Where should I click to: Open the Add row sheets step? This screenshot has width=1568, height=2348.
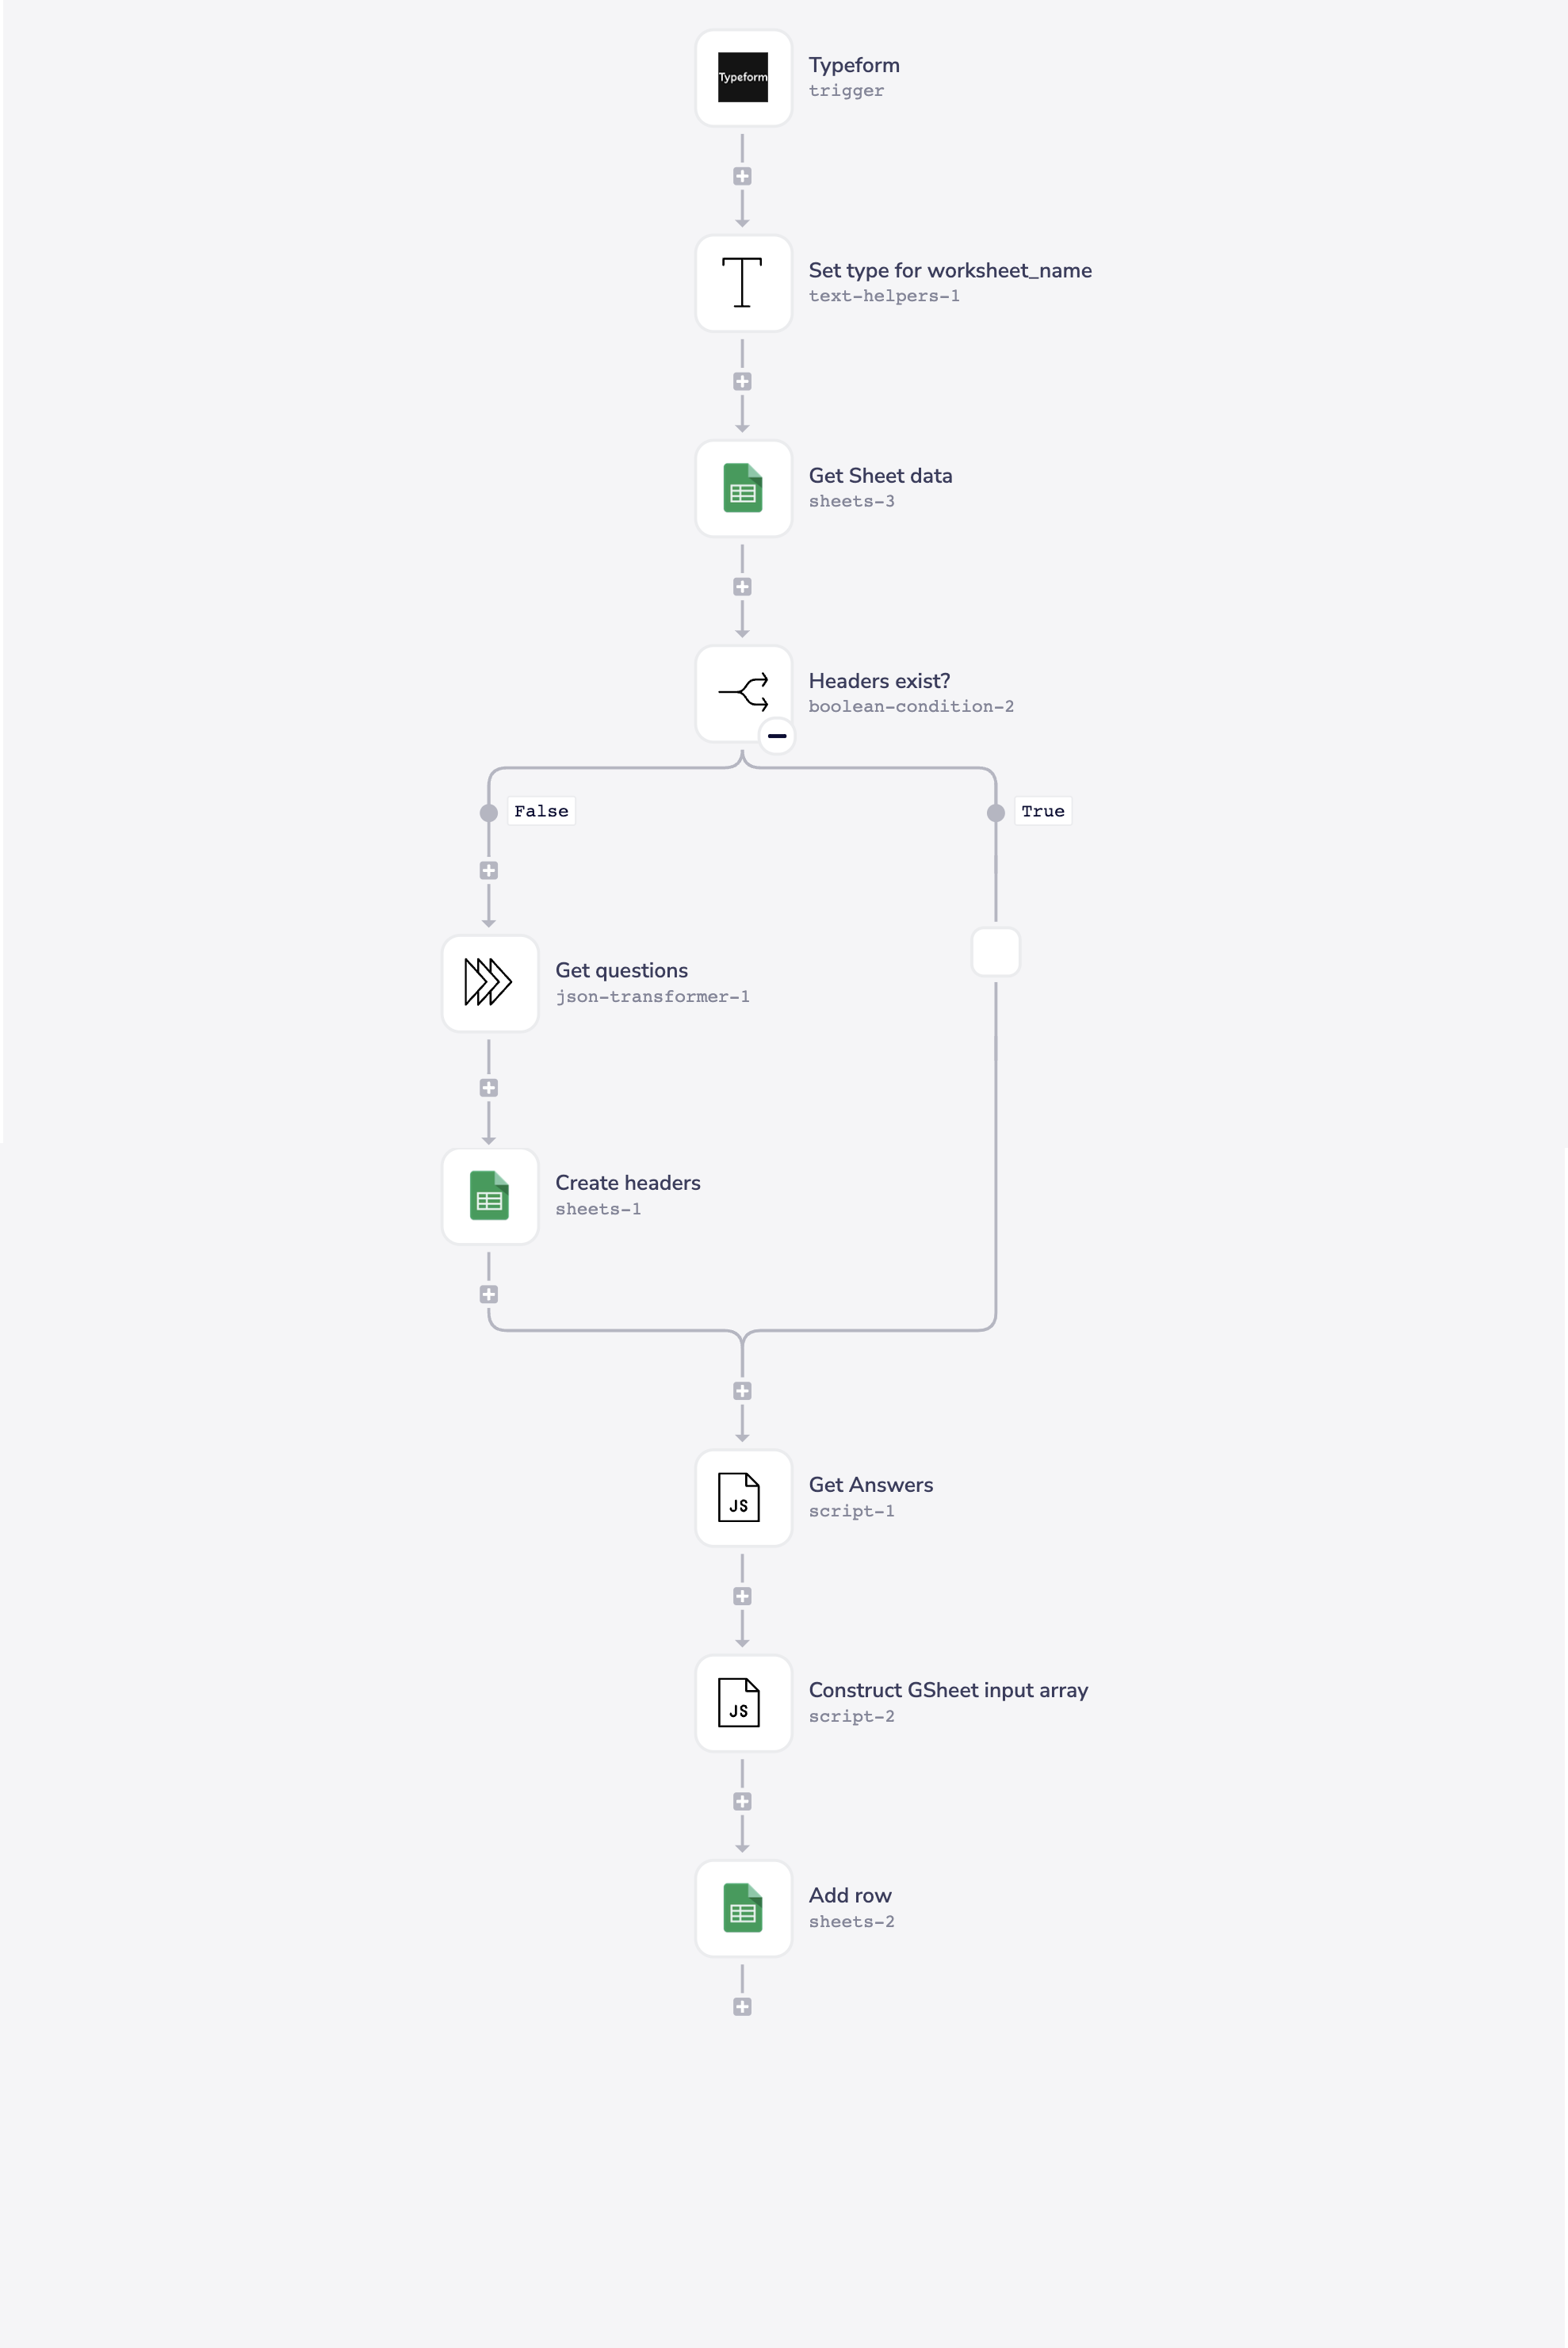[x=742, y=1908]
